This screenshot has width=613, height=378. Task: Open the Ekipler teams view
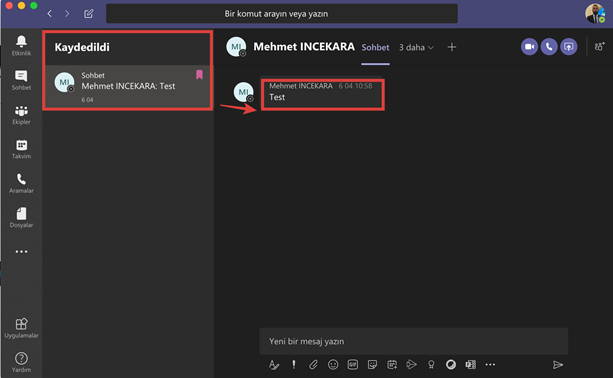tap(21, 115)
